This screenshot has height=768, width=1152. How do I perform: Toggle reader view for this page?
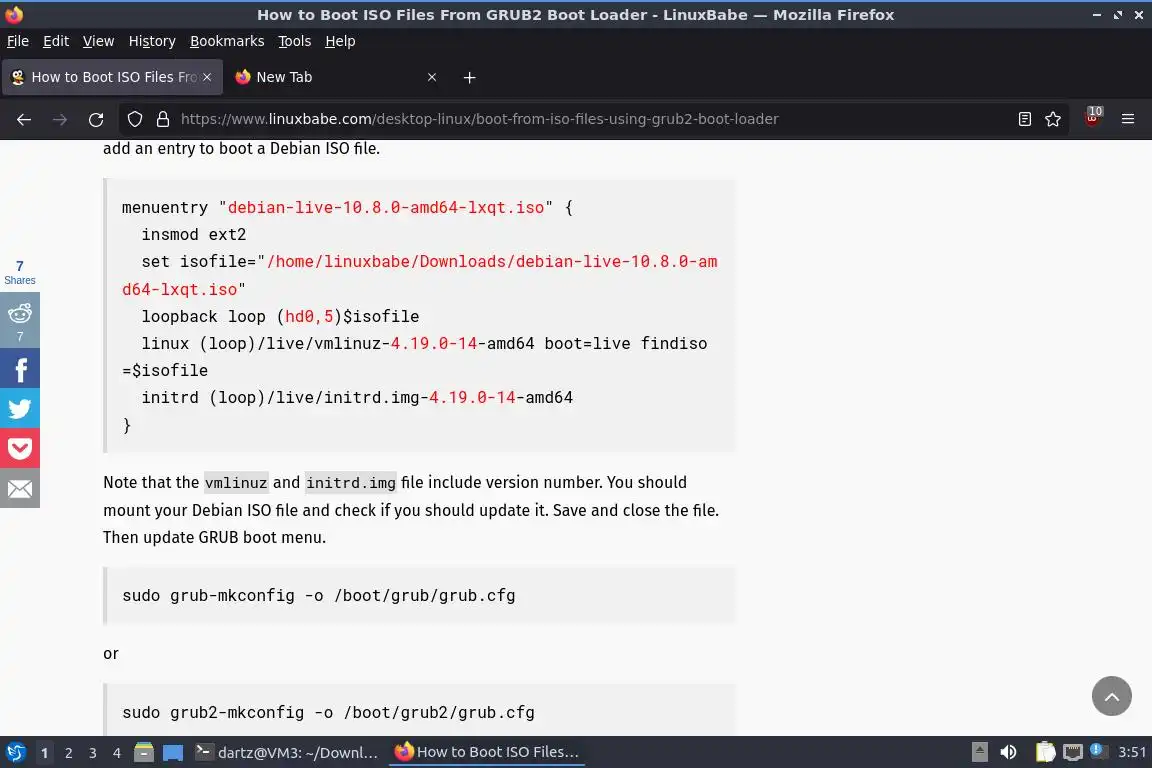1025,119
